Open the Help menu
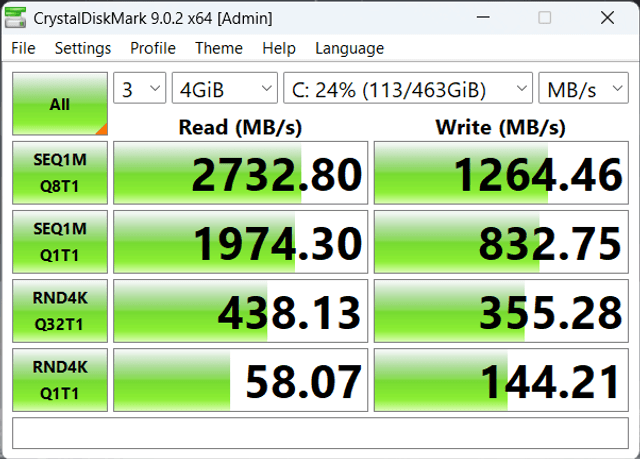 pos(279,48)
